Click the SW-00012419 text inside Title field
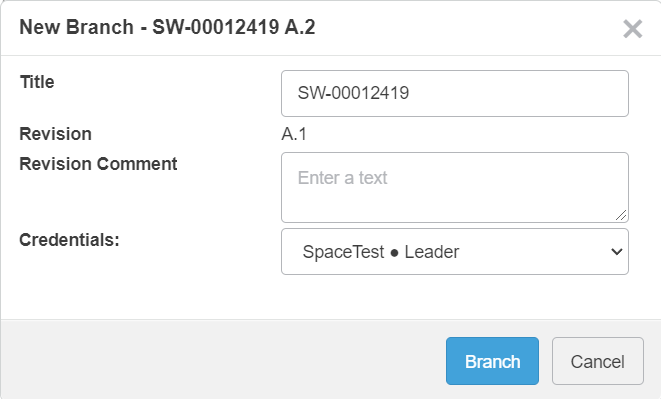 [x=353, y=93]
